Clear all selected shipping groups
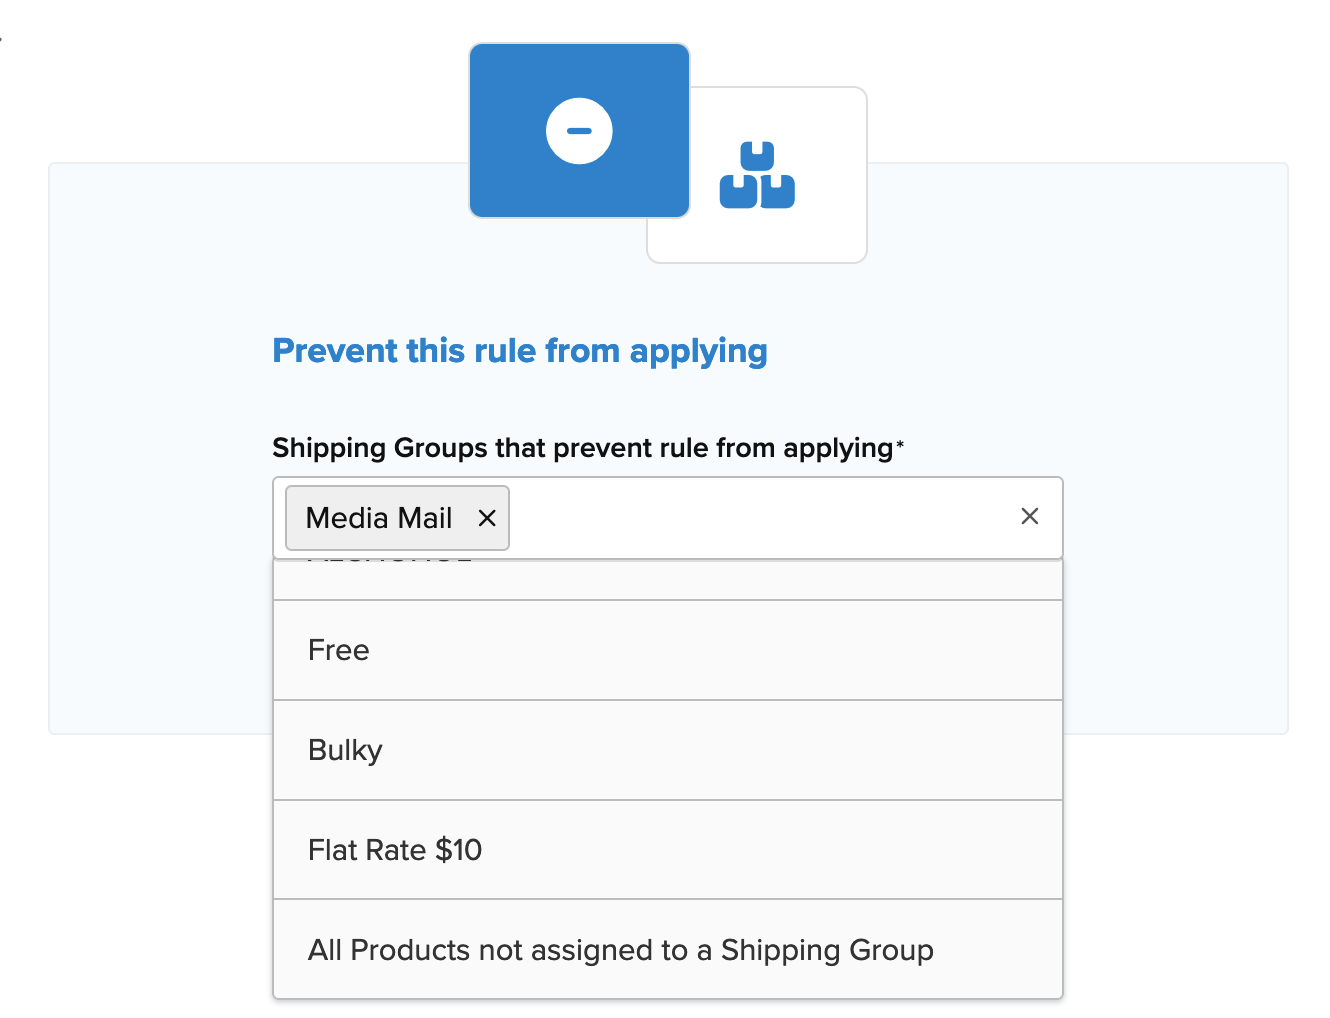1330x1018 pixels. (x=1029, y=516)
